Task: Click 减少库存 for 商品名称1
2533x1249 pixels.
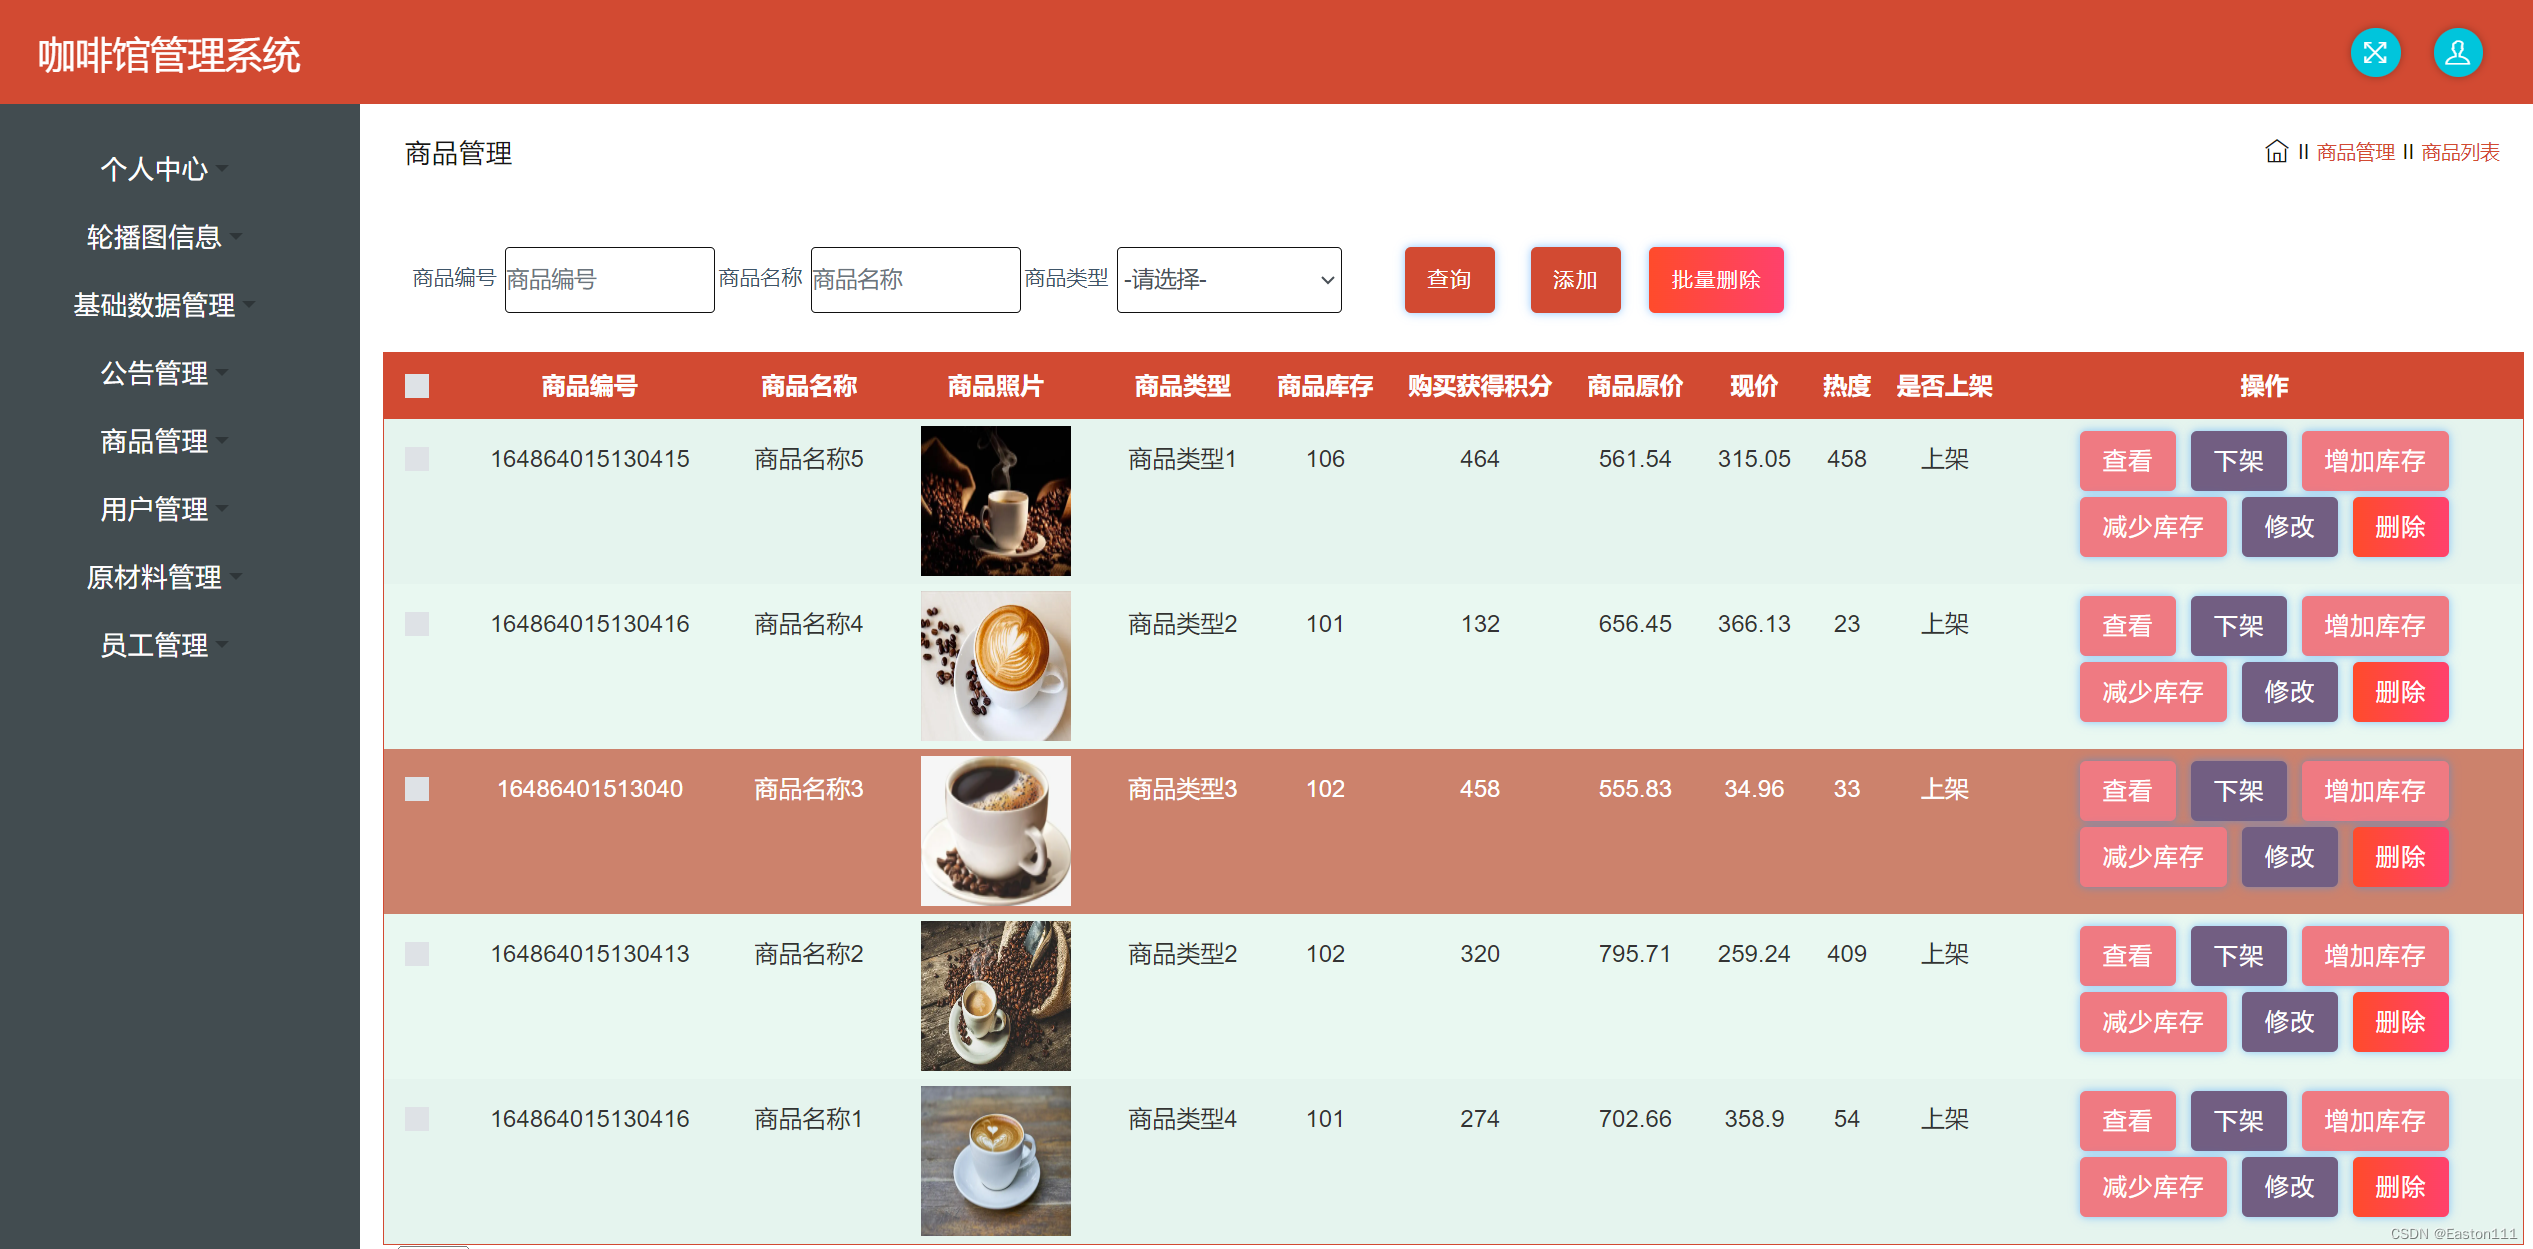Action: (x=2153, y=1187)
